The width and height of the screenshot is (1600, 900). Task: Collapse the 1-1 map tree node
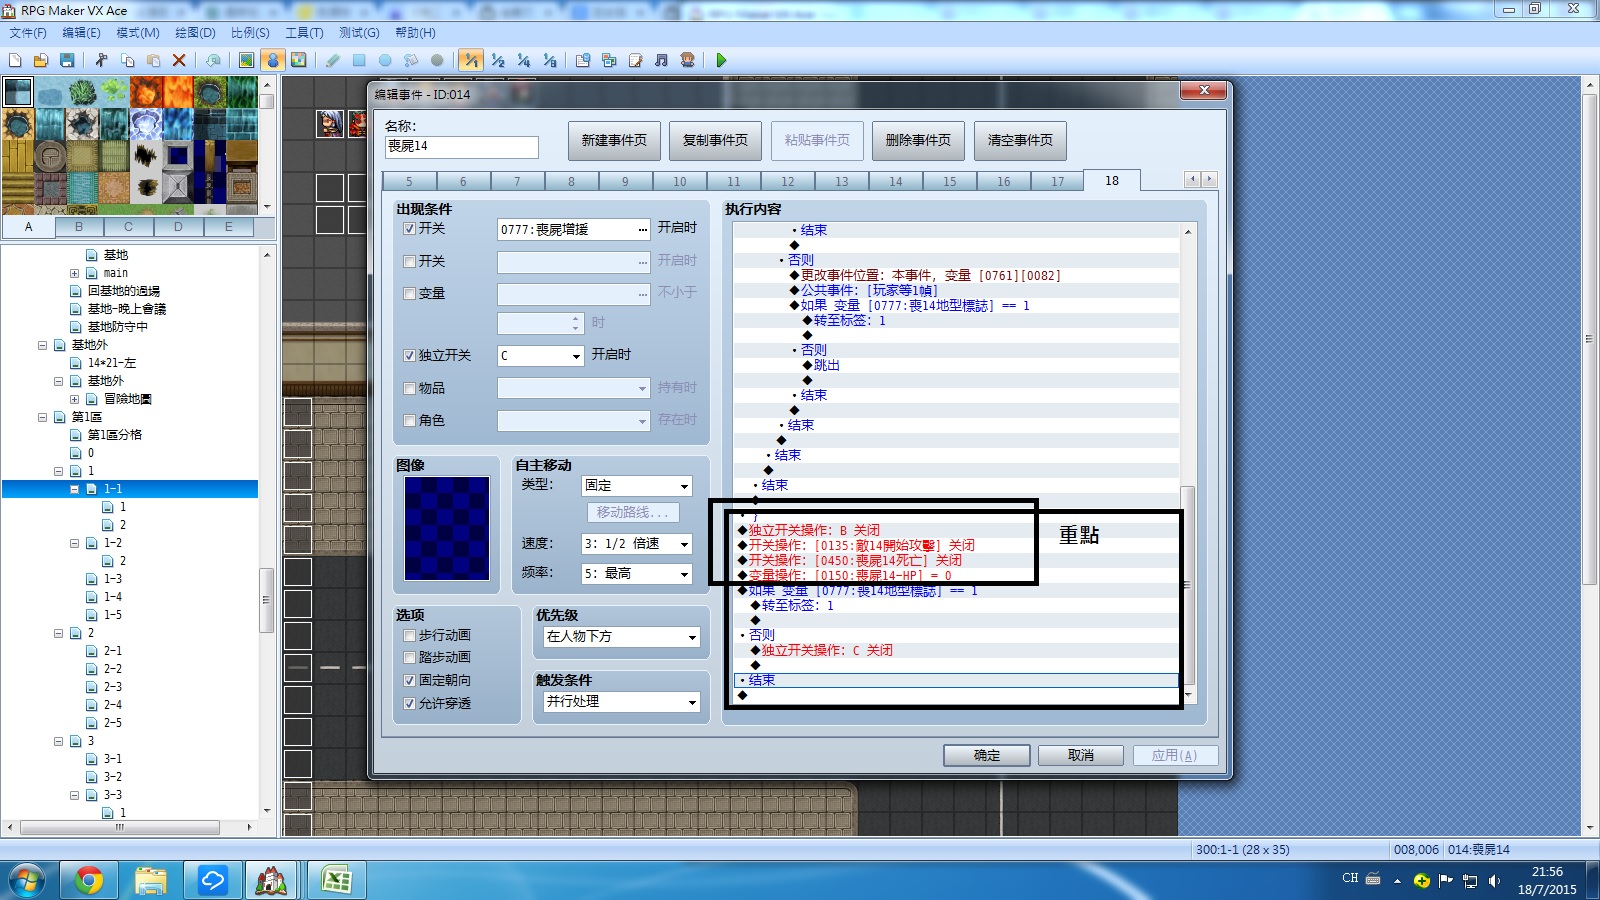pos(75,489)
